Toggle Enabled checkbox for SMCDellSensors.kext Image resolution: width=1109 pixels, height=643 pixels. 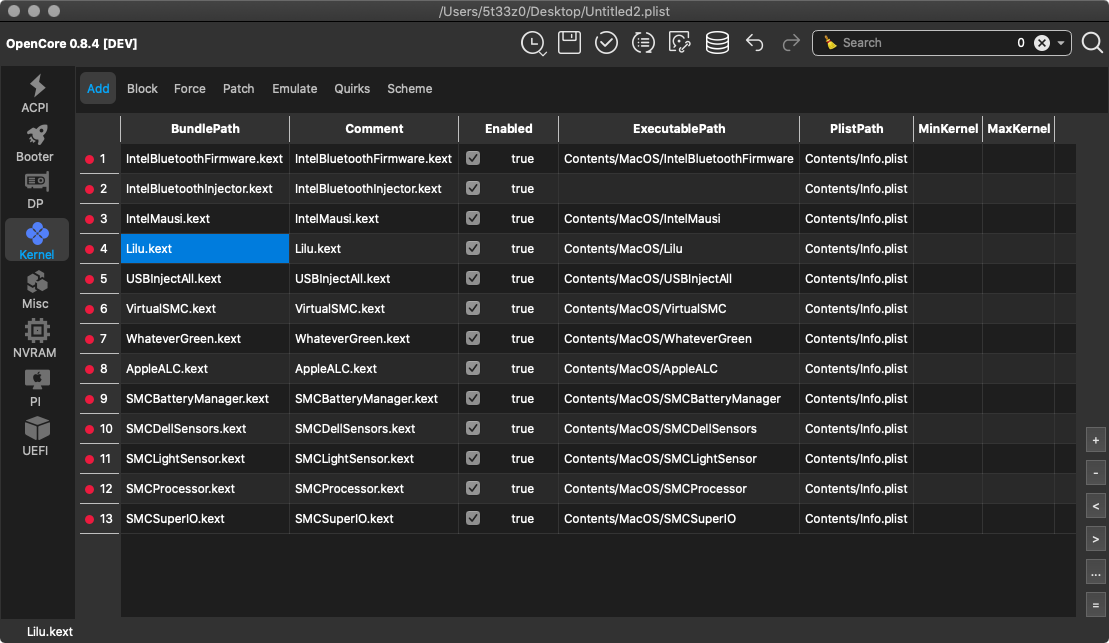(473, 429)
